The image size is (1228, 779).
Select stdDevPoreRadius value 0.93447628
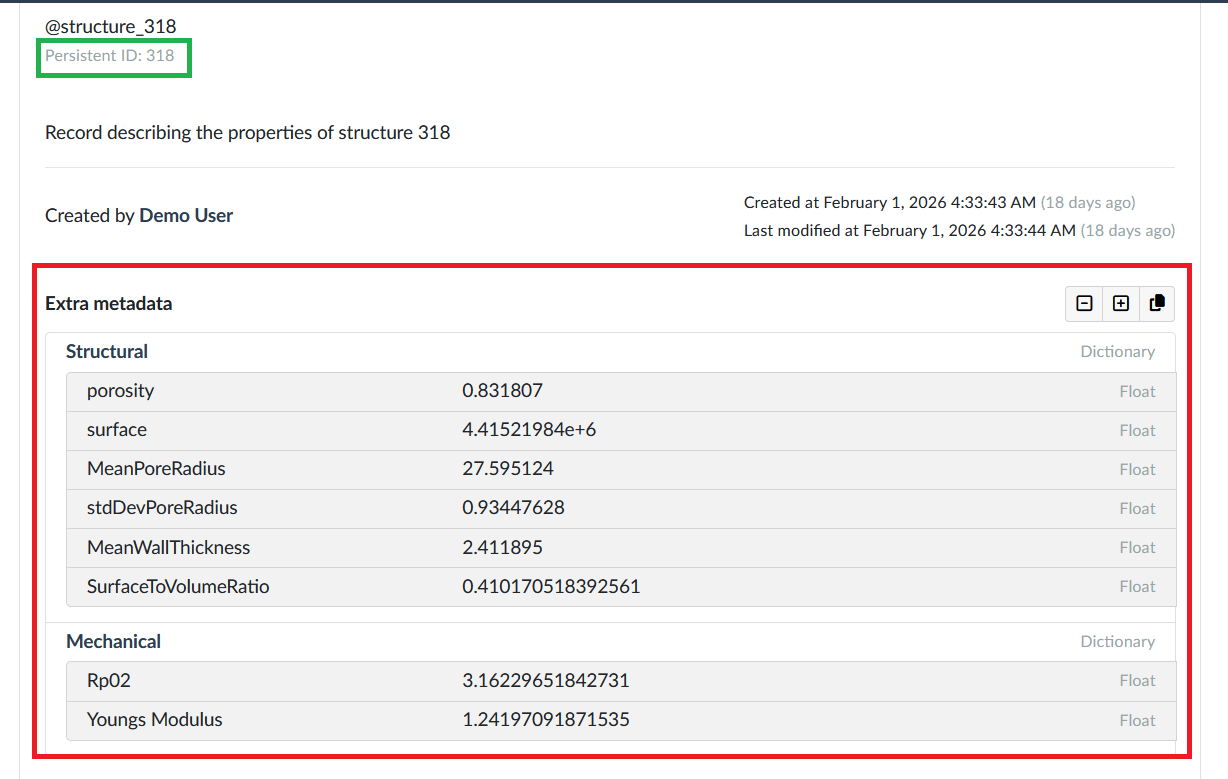click(513, 508)
